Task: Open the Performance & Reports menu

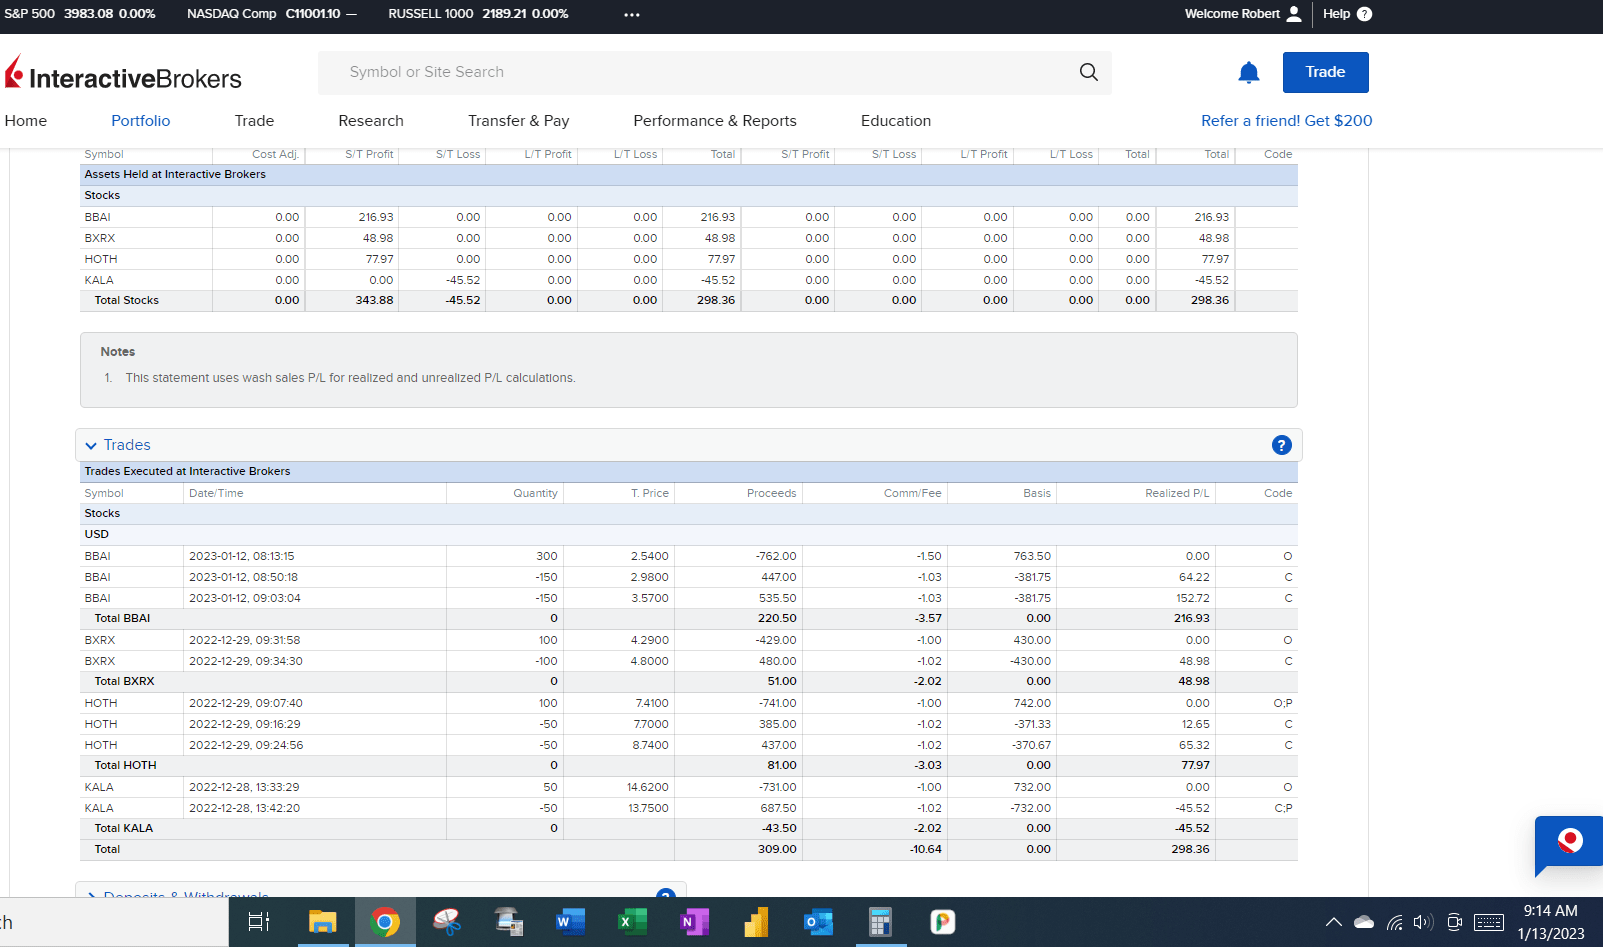Action: click(714, 121)
